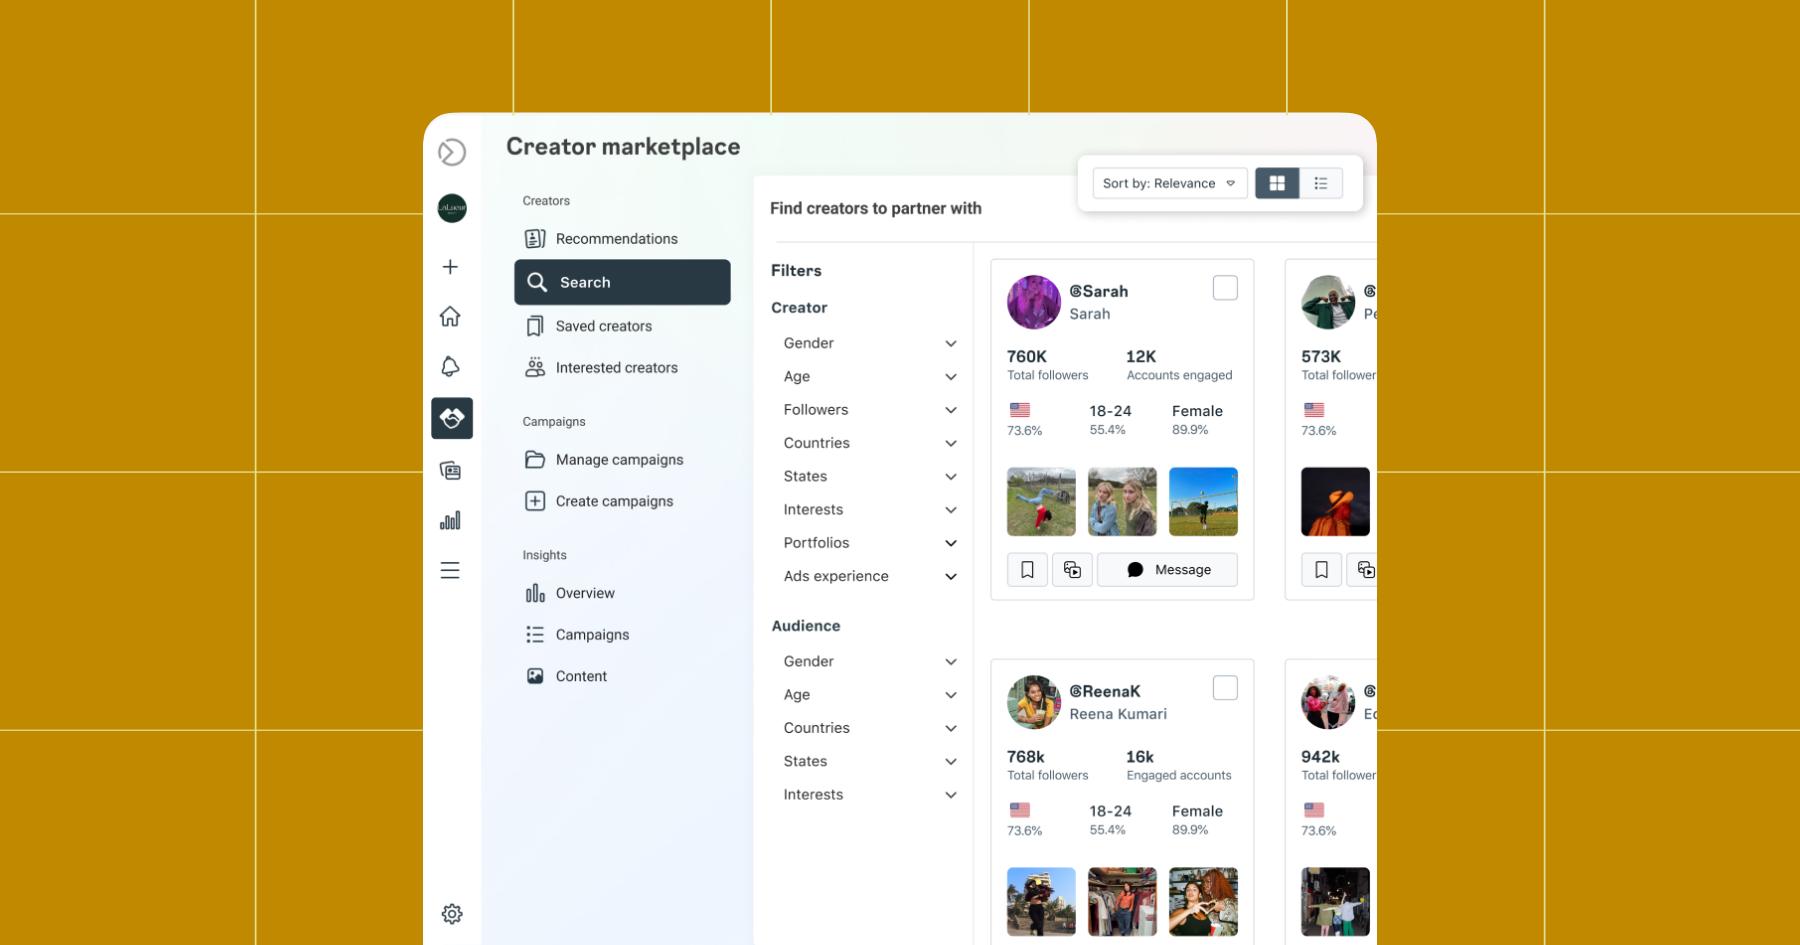
Task: Expand Creator Countries filter
Action: pos(870,443)
